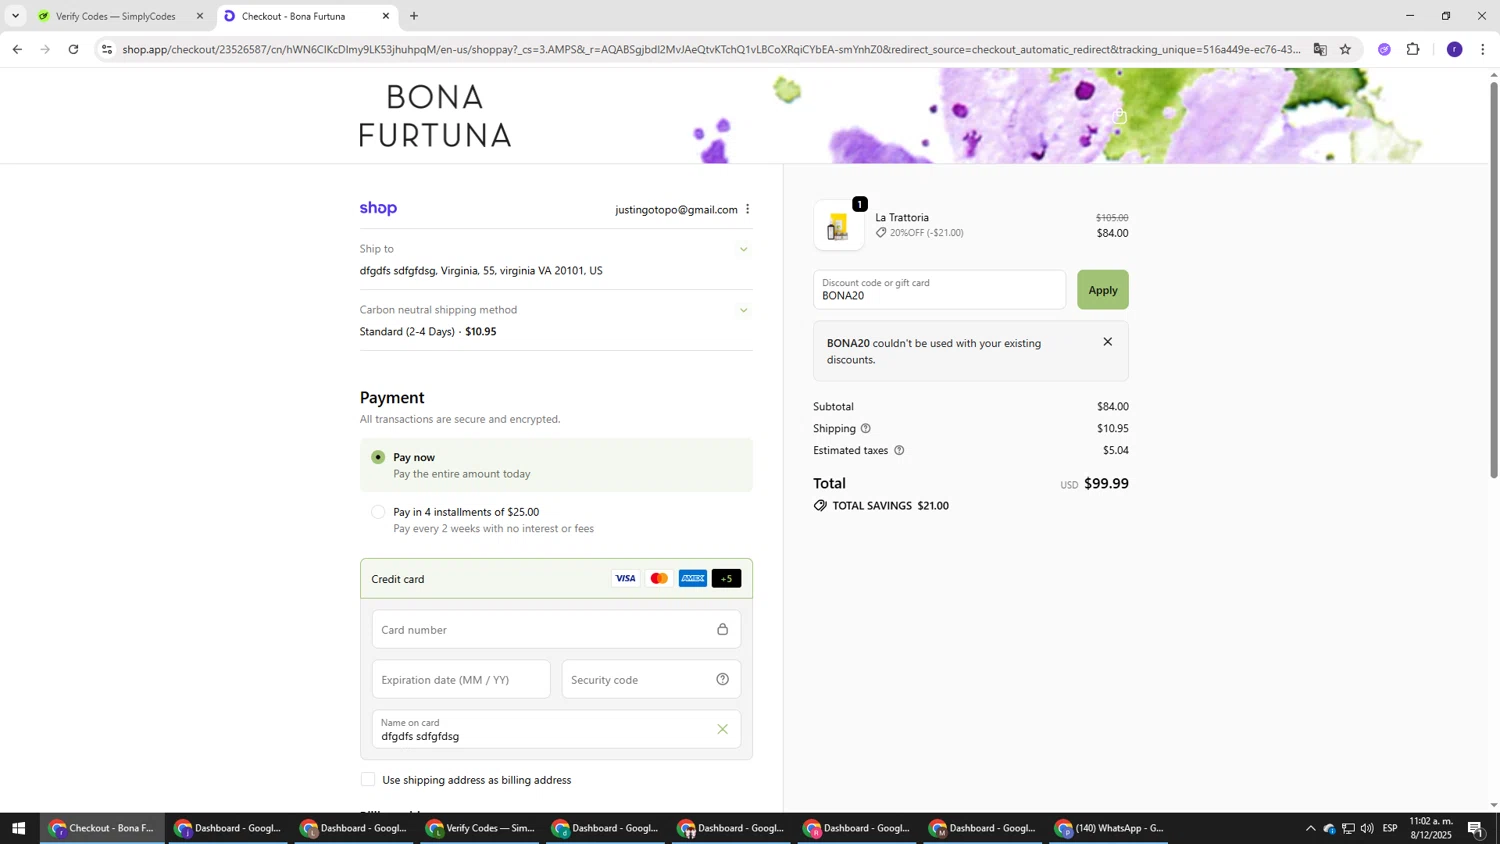Select Pay in 4 installments of $25.00

click(378, 512)
